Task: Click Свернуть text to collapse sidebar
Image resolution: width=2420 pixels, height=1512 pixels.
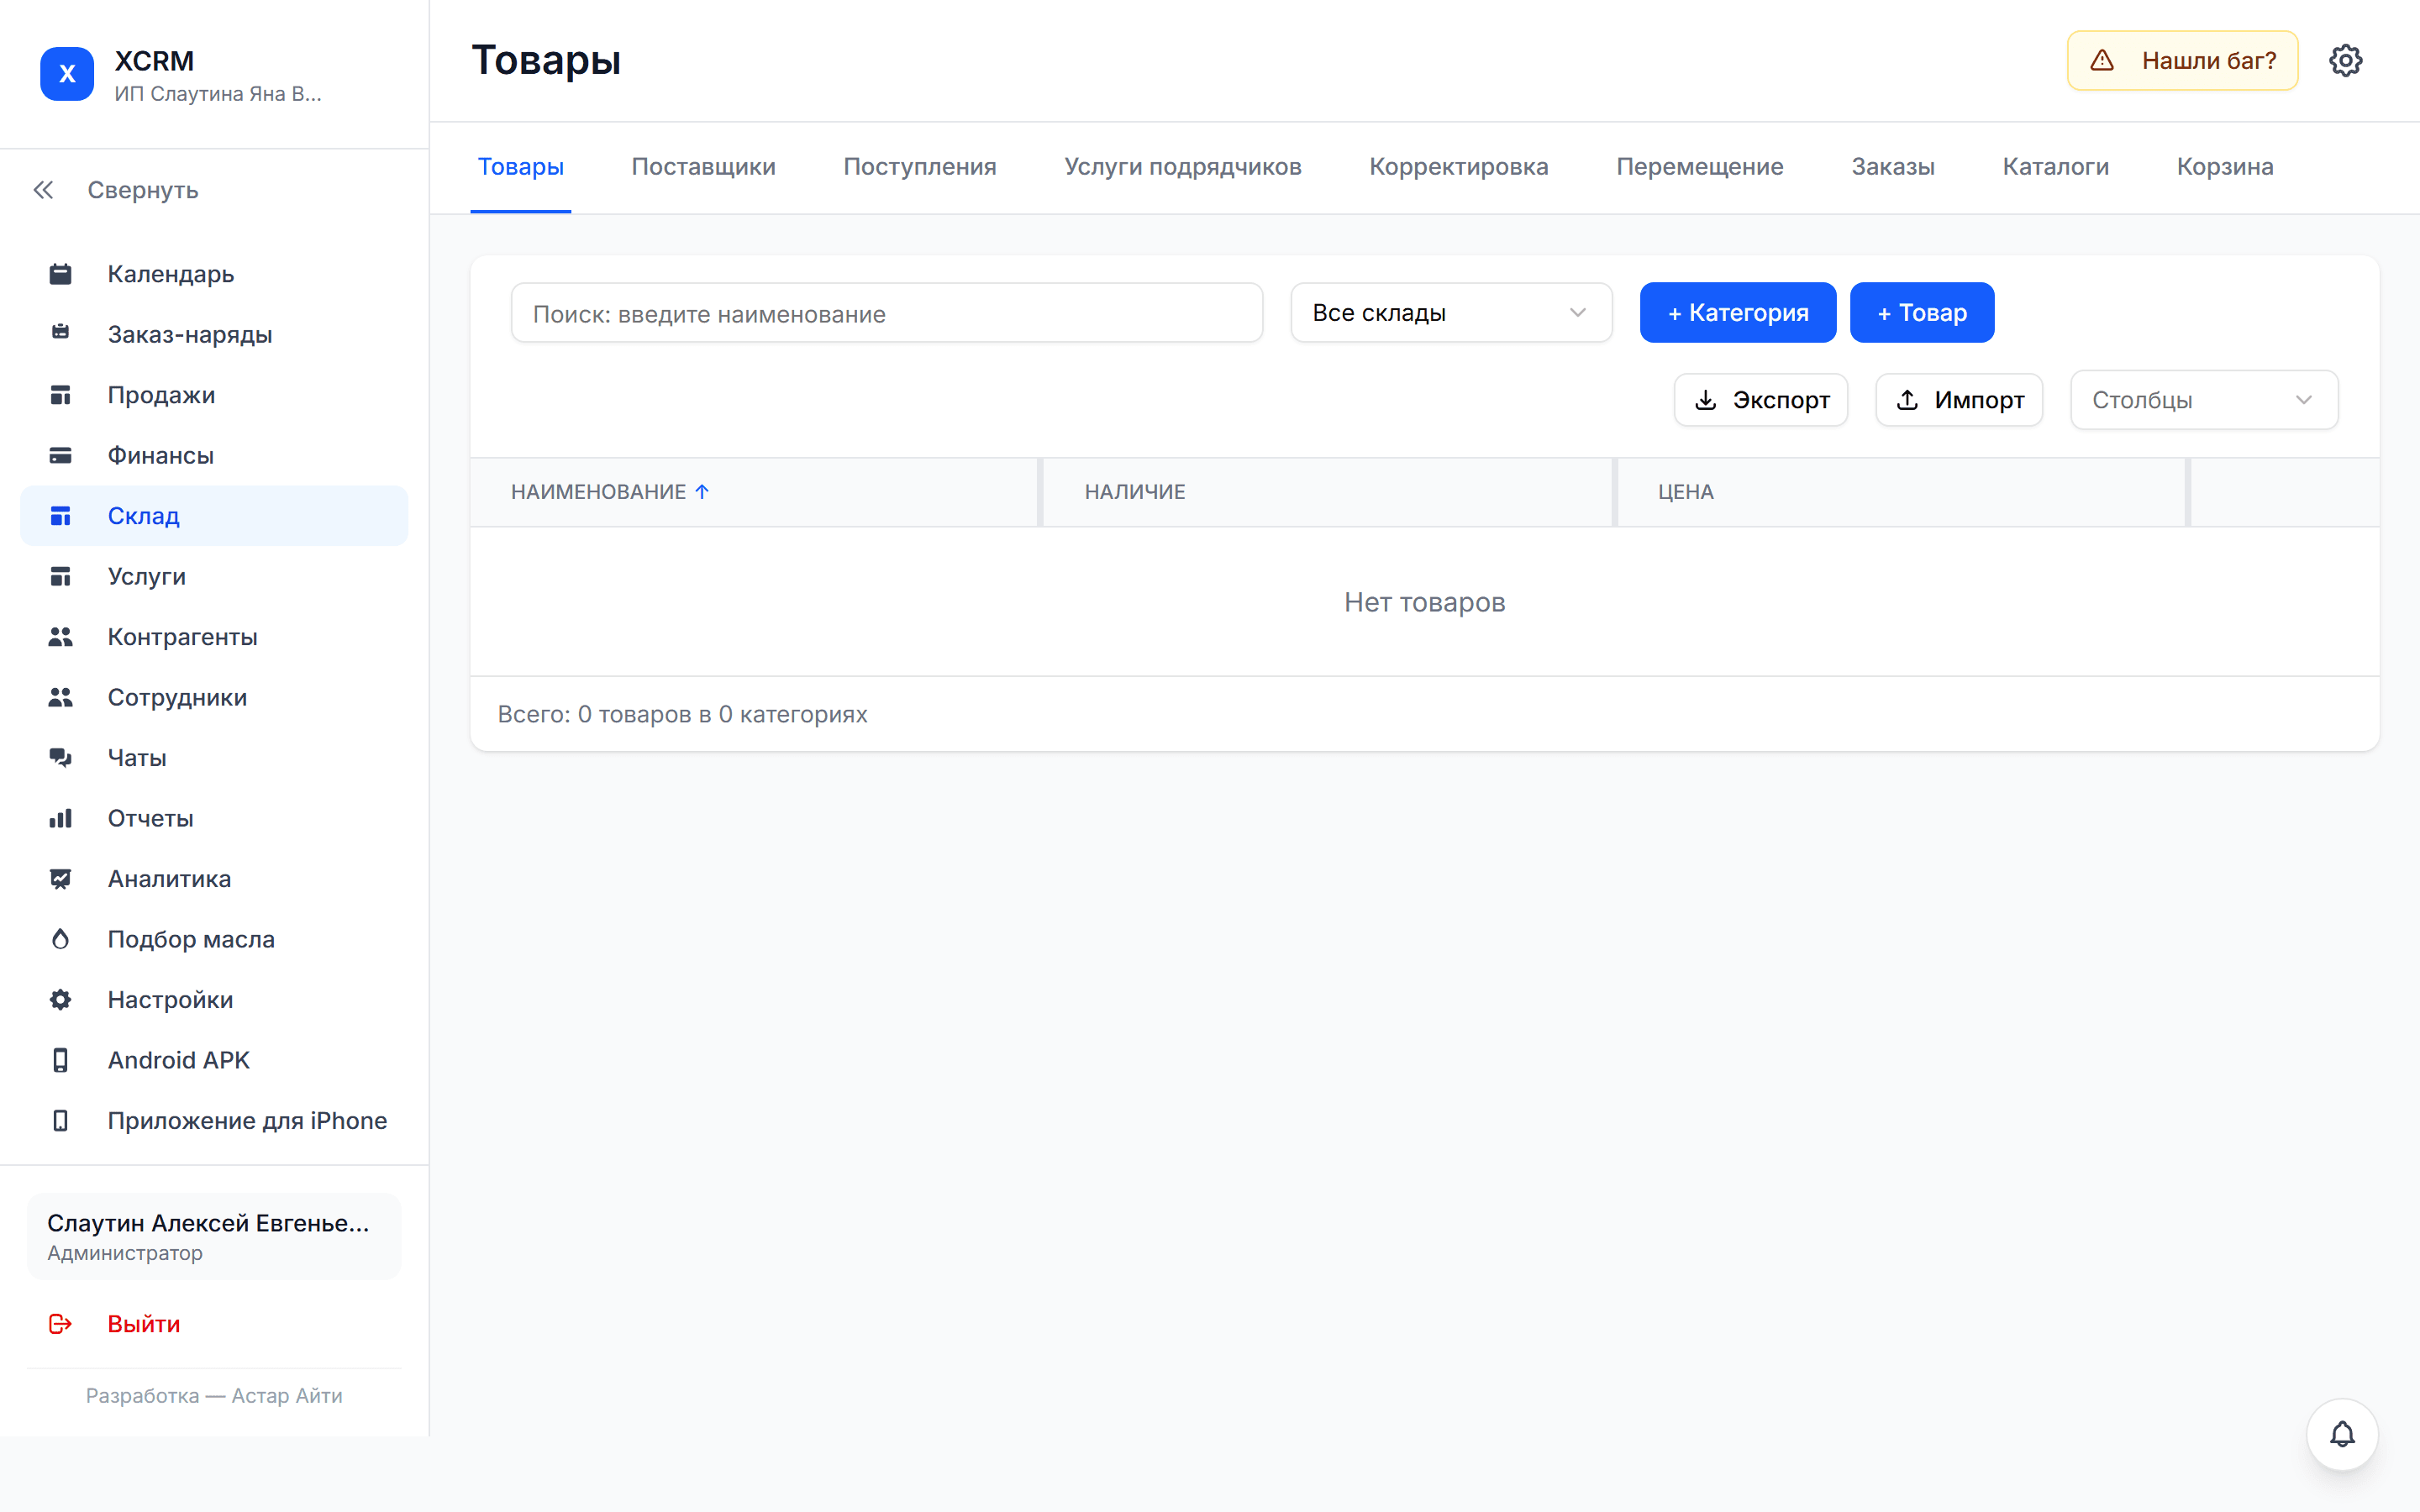Action: pos(143,190)
